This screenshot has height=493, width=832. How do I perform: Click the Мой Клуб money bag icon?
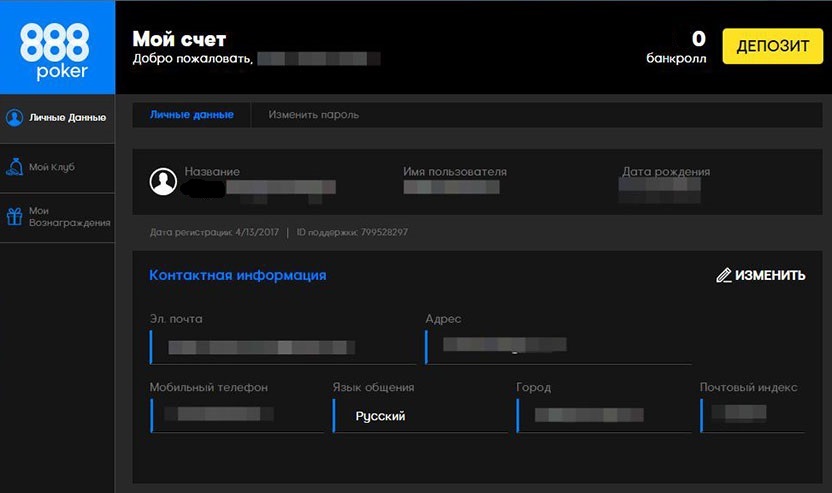[14, 167]
